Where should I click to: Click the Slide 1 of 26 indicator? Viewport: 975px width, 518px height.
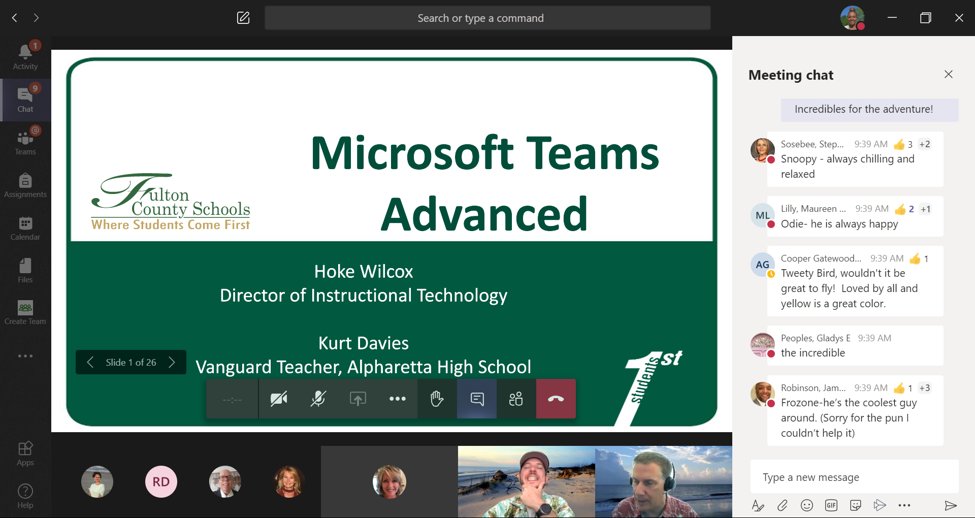coord(131,362)
